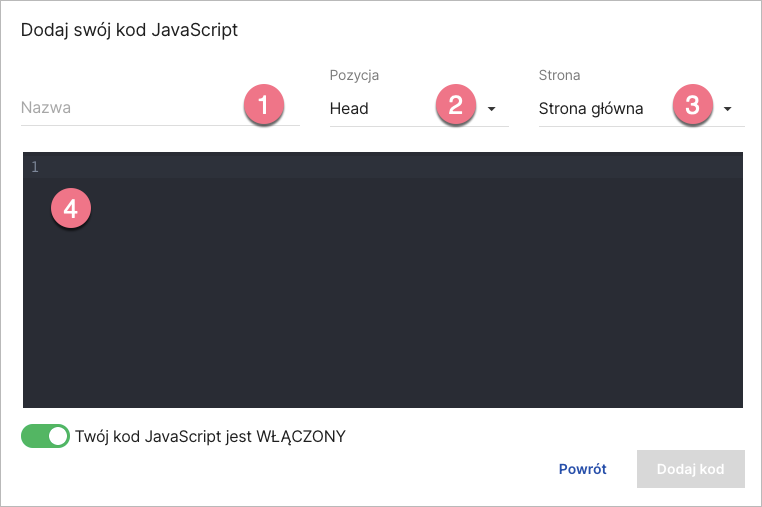The height and width of the screenshot is (507, 762).
Task: Click the 'Strona' field label
Action: pos(559,75)
